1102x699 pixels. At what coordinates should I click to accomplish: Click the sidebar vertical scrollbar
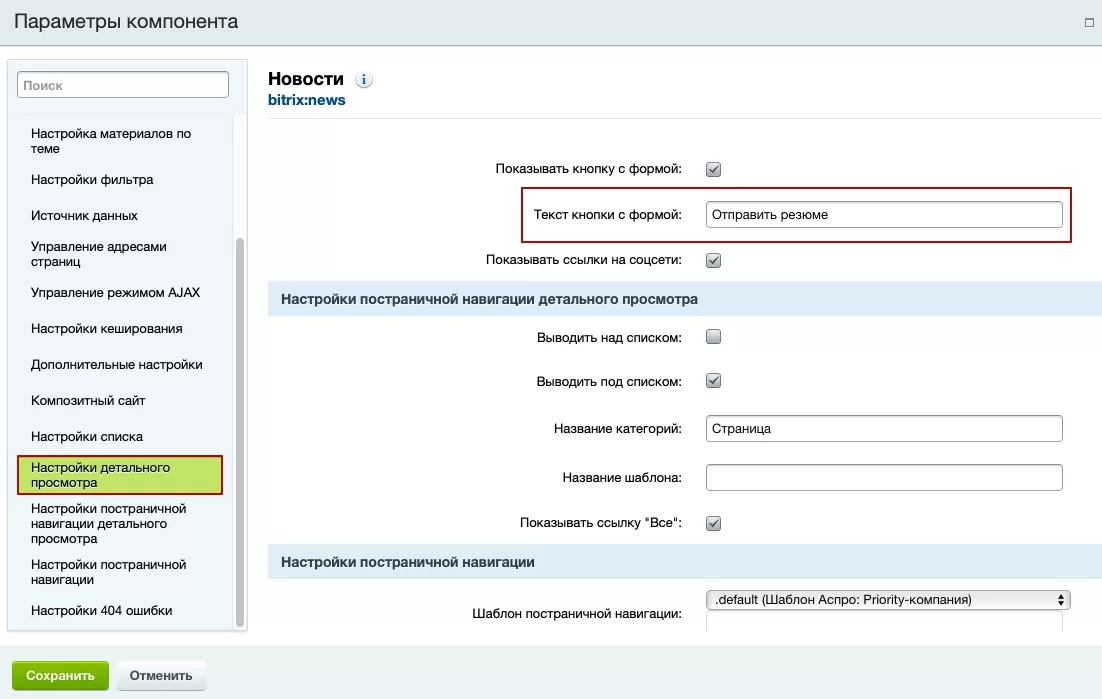[x=240, y=432]
